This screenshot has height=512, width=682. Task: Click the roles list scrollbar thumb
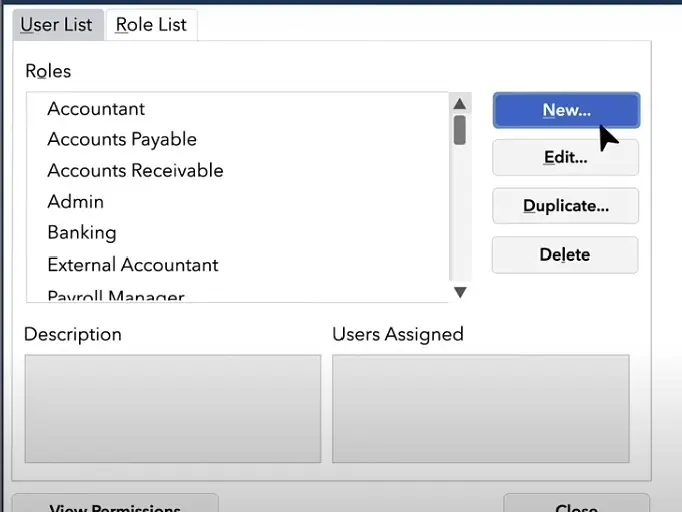460,130
